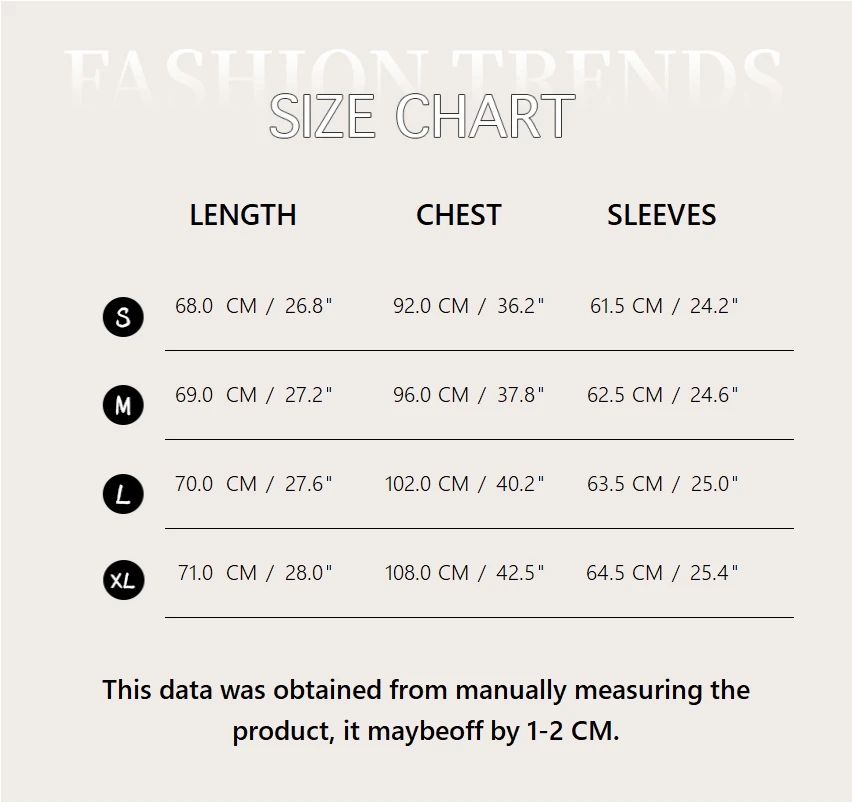Click the CHEST column header
Screen dimensions: 852x803
[458, 215]
